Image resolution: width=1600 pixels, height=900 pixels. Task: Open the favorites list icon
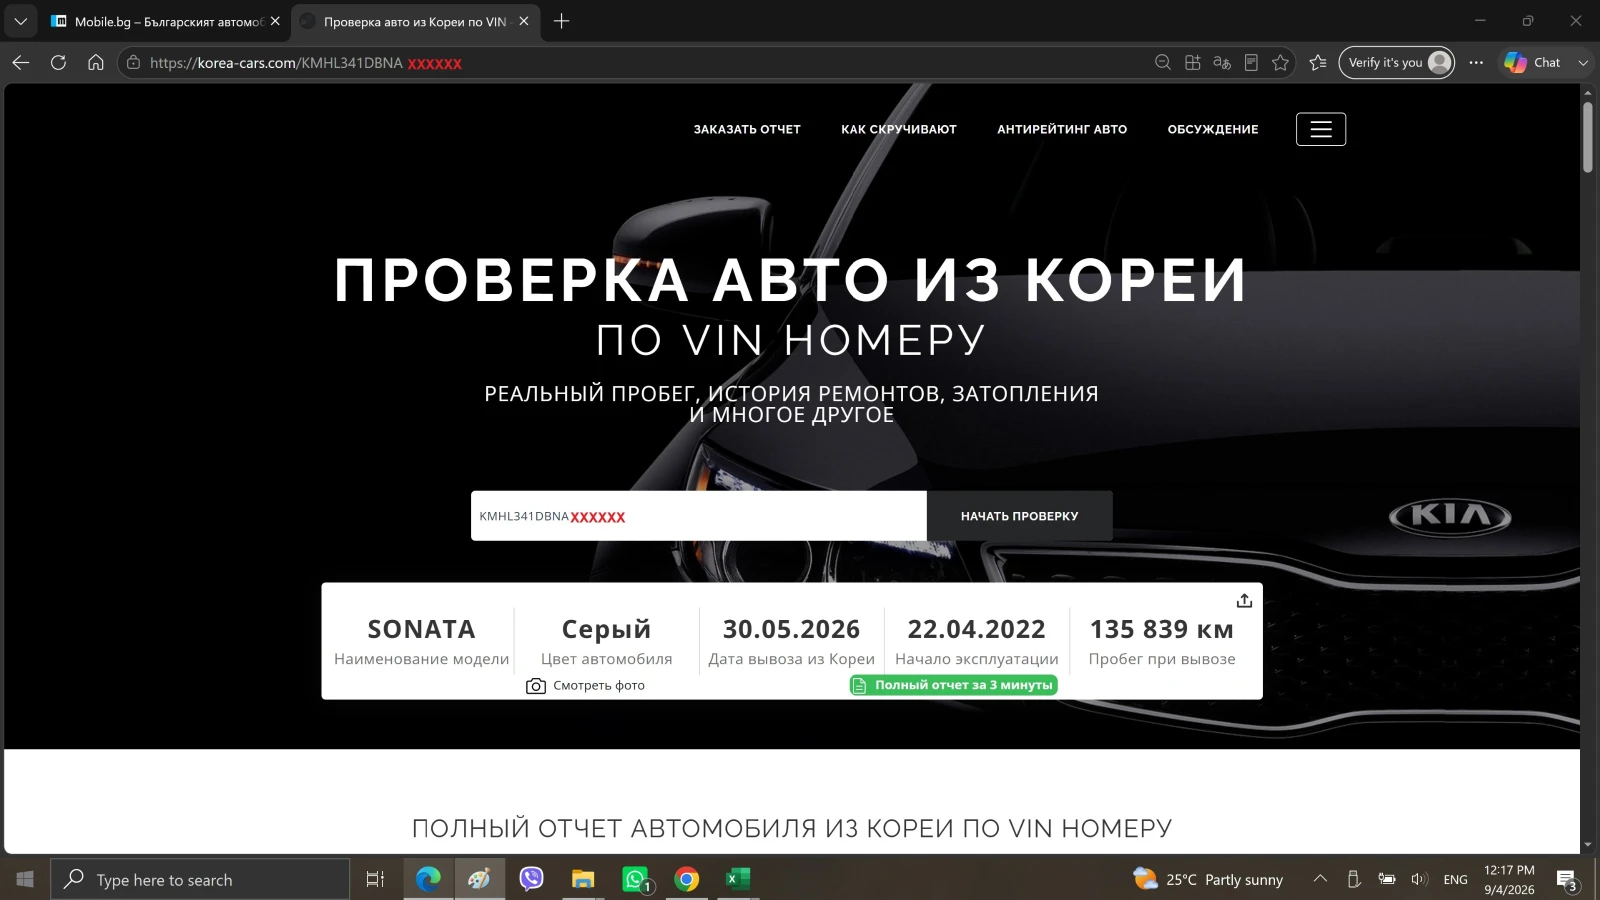1318,62
